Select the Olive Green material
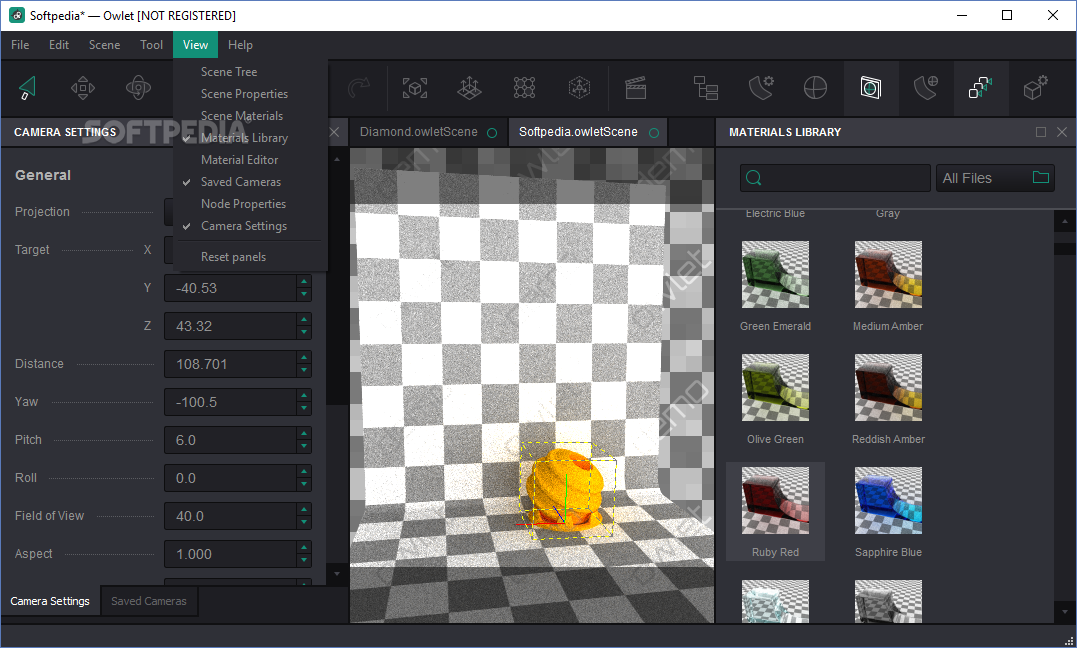The width and height of the screenshot is (1077, 648). tap(775, 399)
